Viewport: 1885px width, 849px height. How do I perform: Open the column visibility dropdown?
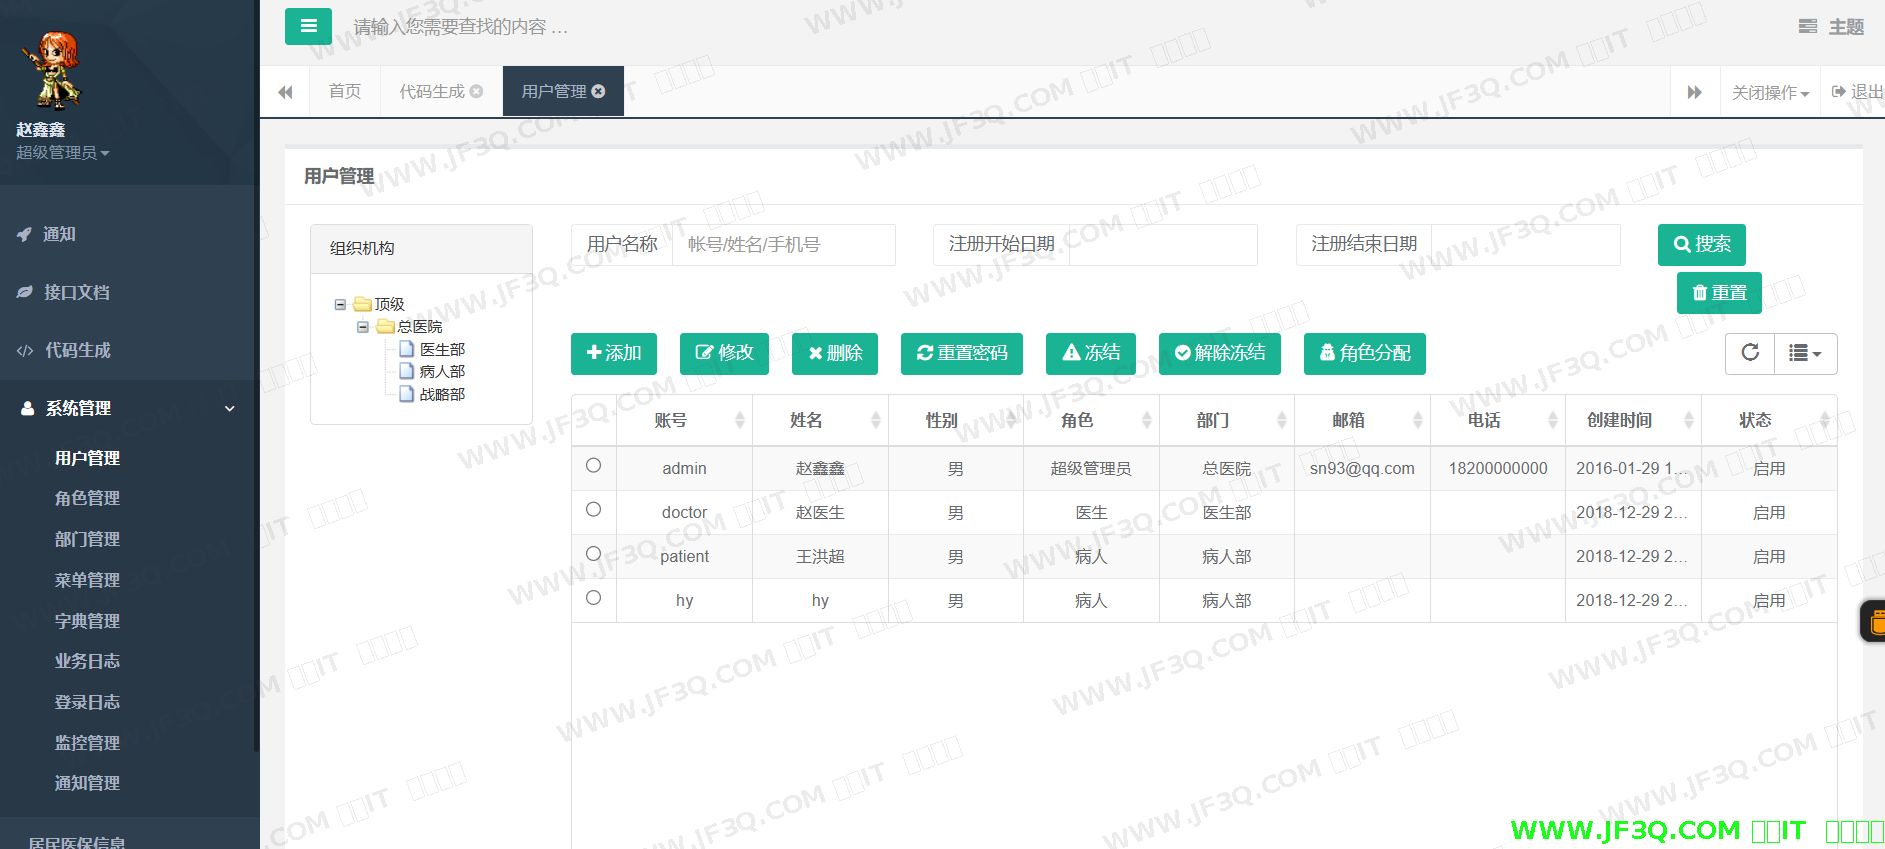[1805, 353]
